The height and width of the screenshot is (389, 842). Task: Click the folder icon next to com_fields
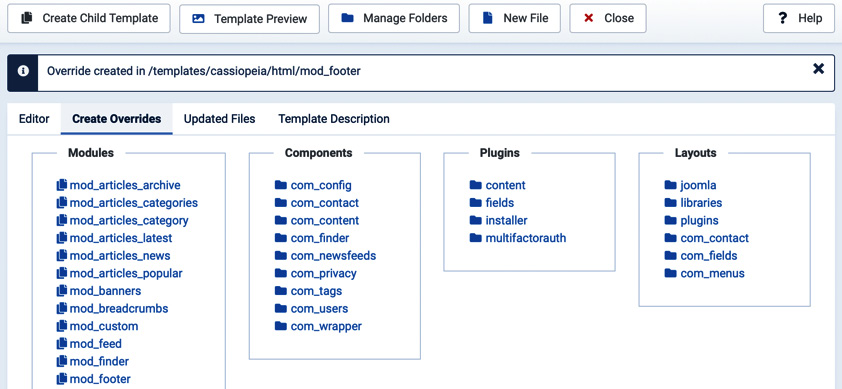[x=670, y=255]
